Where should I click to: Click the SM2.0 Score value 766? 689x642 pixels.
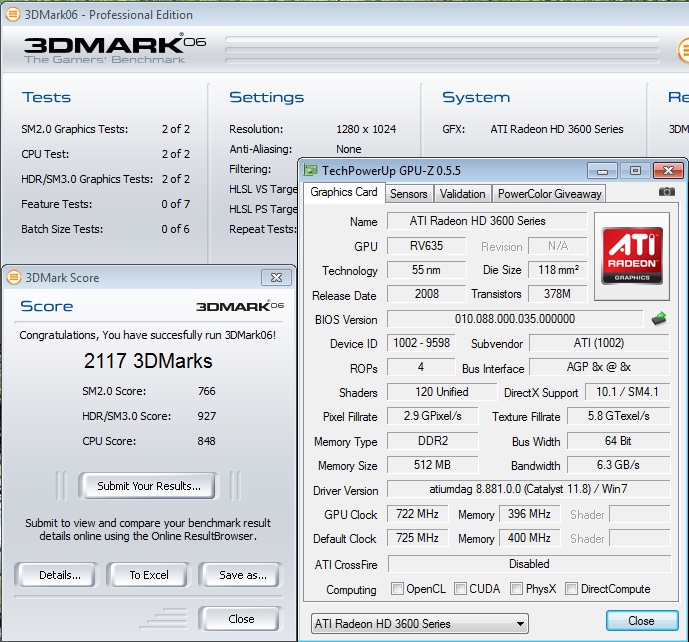tap(207, 391)
